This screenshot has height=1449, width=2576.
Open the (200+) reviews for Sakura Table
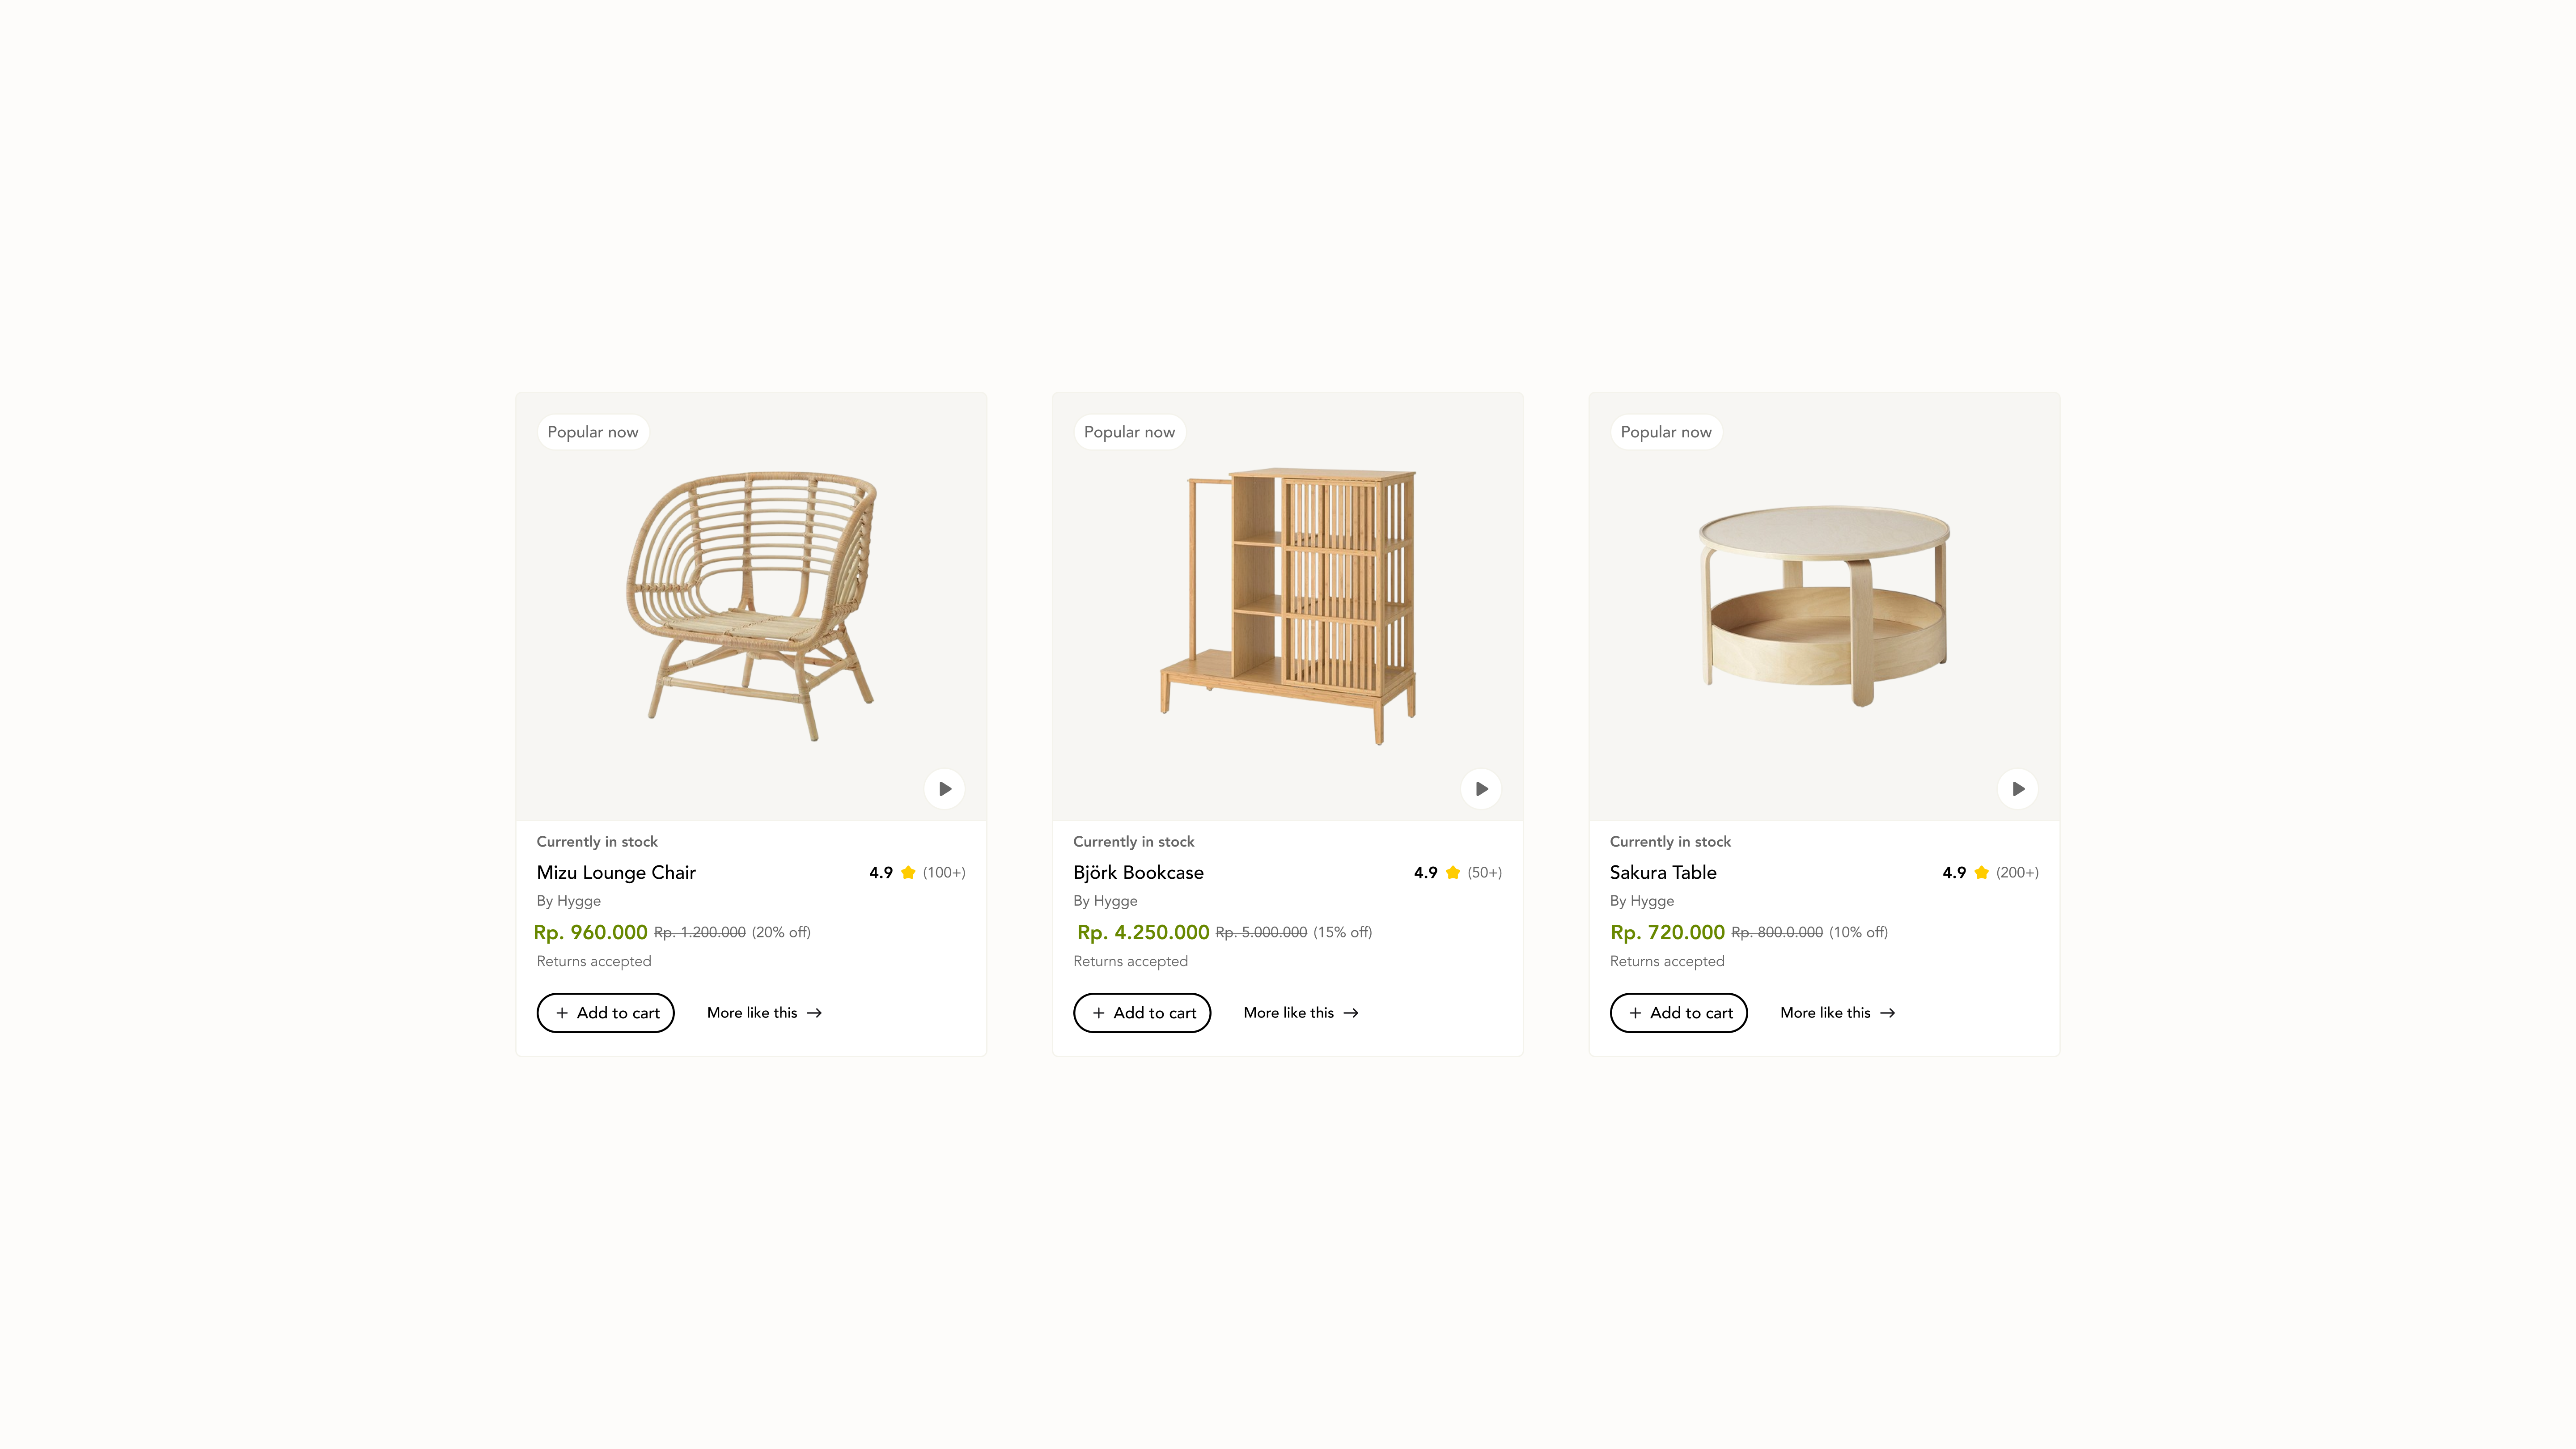[x=2017, y=872]
